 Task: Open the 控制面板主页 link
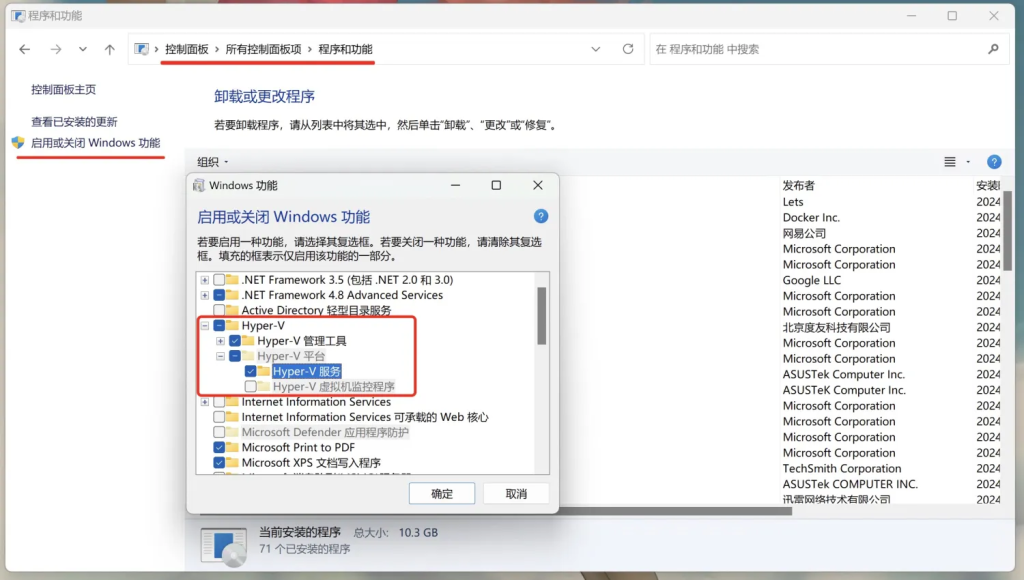click(x=63, y=89)
